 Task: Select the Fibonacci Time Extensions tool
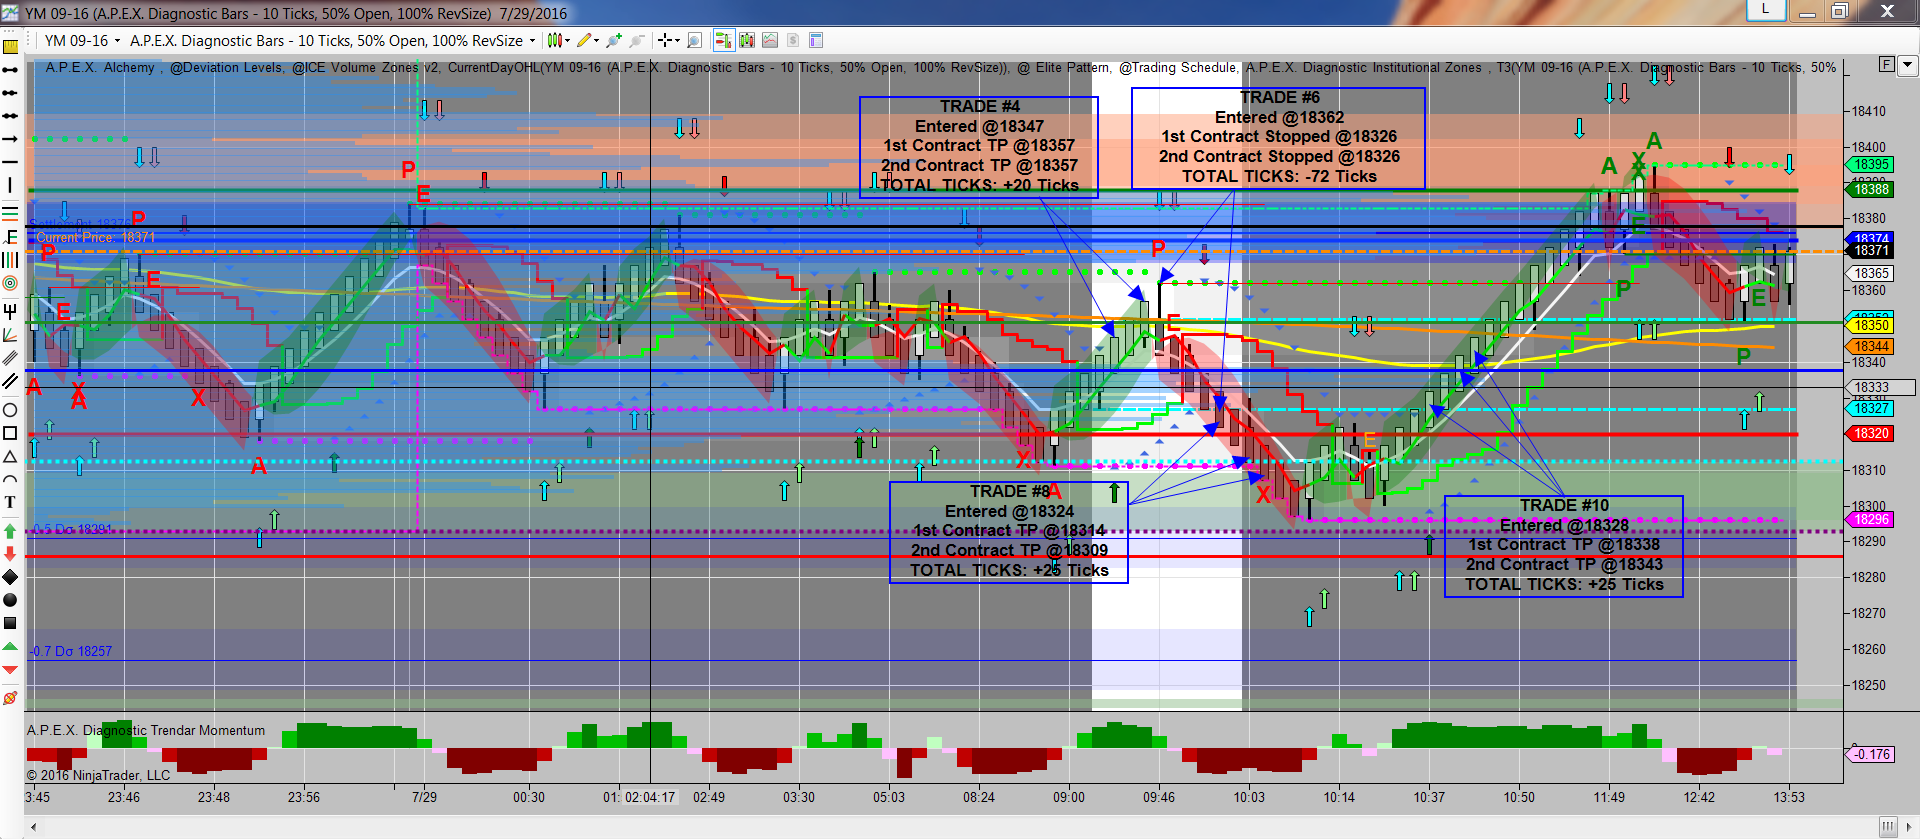[10, 259]
